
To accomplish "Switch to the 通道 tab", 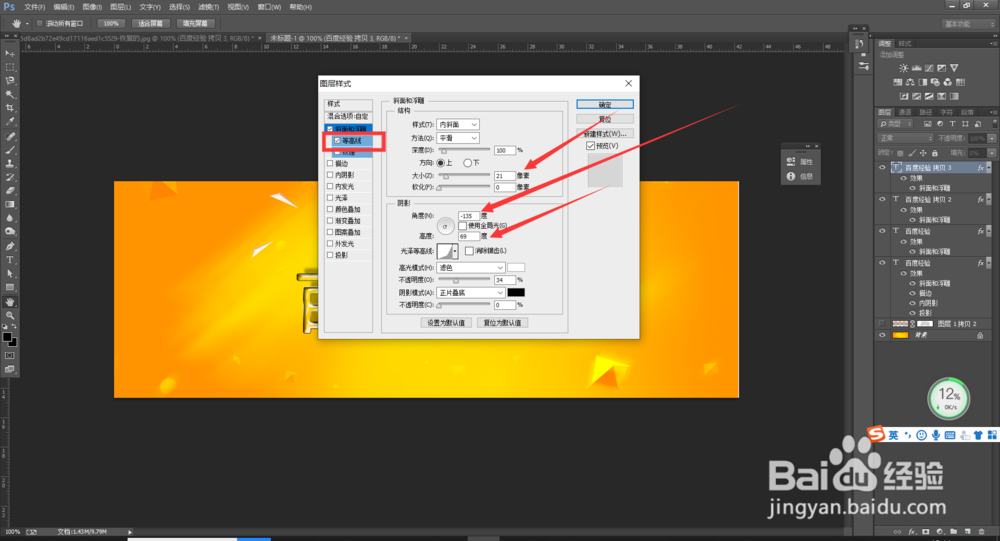I will (905, 112).
